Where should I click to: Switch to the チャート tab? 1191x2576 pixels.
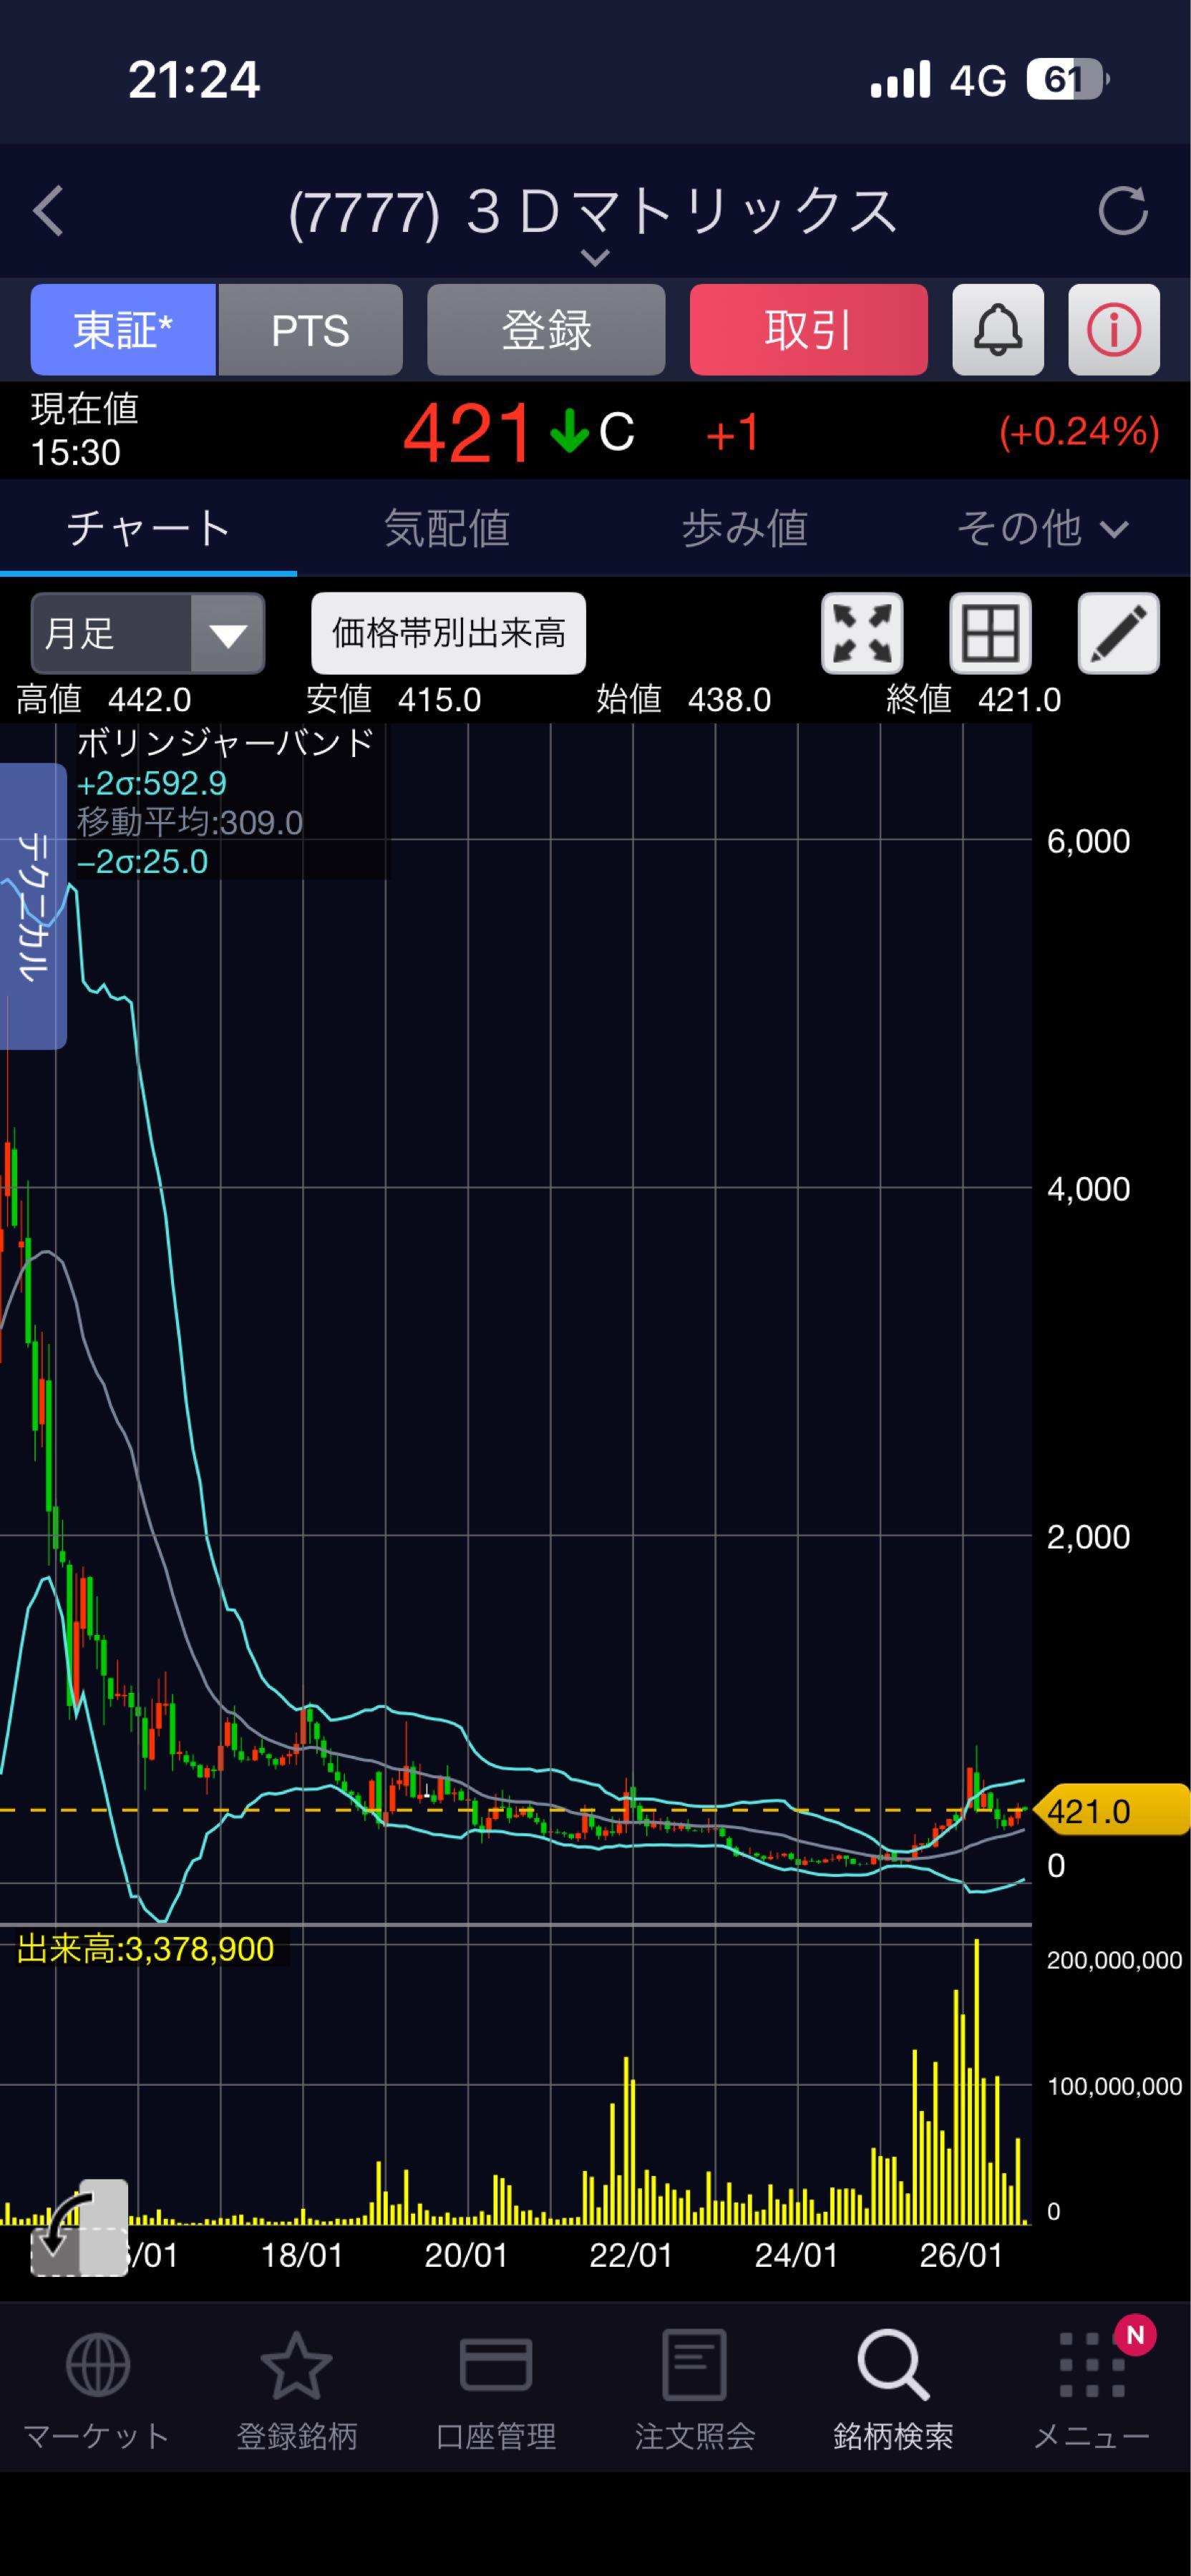(x=148, y=528)
